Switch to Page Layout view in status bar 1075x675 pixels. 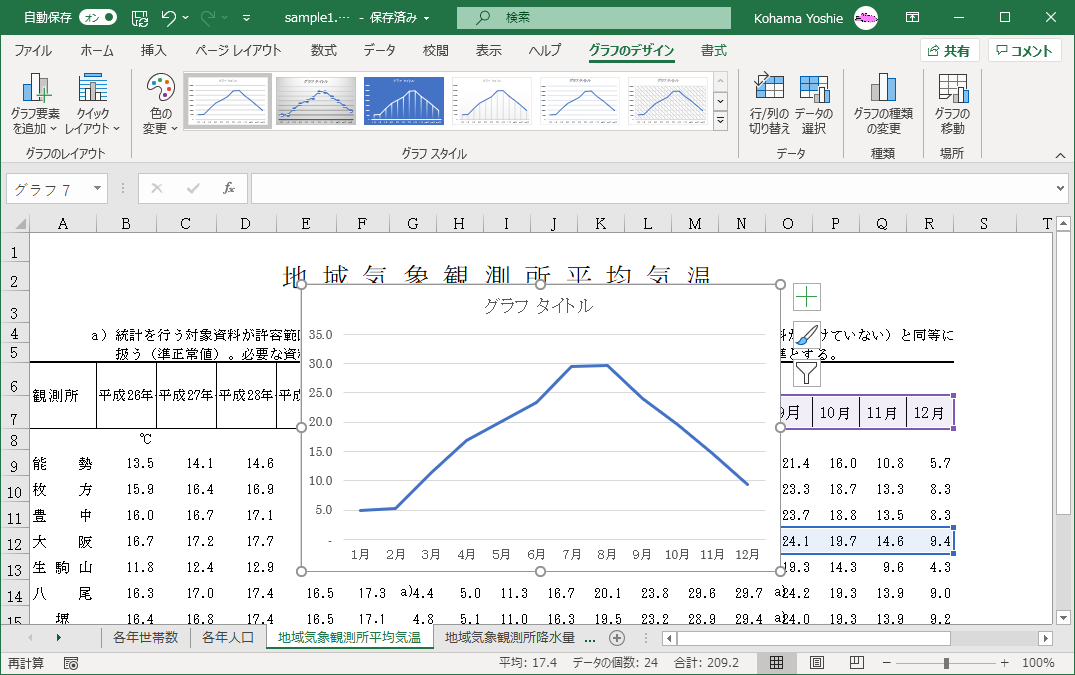pos(816,663)
